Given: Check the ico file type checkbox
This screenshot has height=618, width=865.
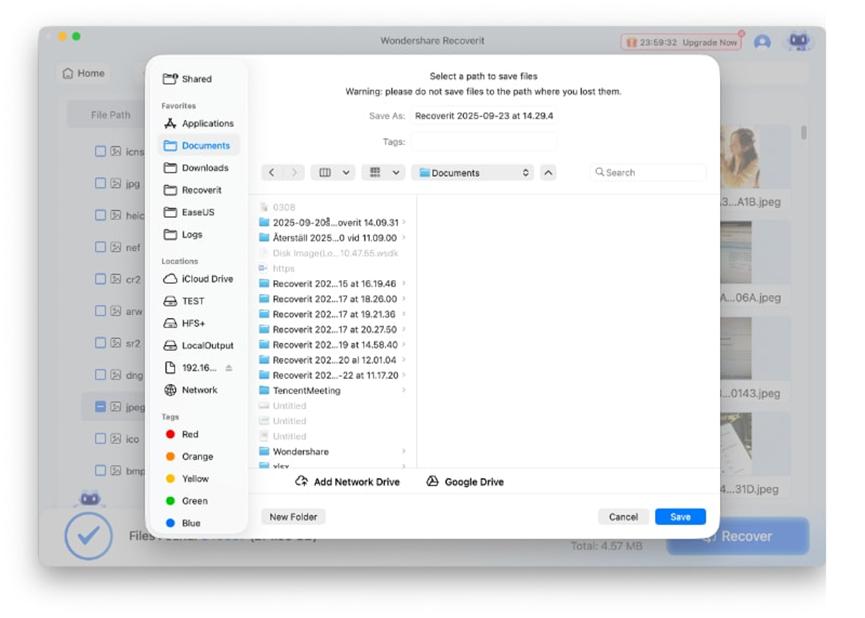Looking at the screenshot, I should pos(100,439).
